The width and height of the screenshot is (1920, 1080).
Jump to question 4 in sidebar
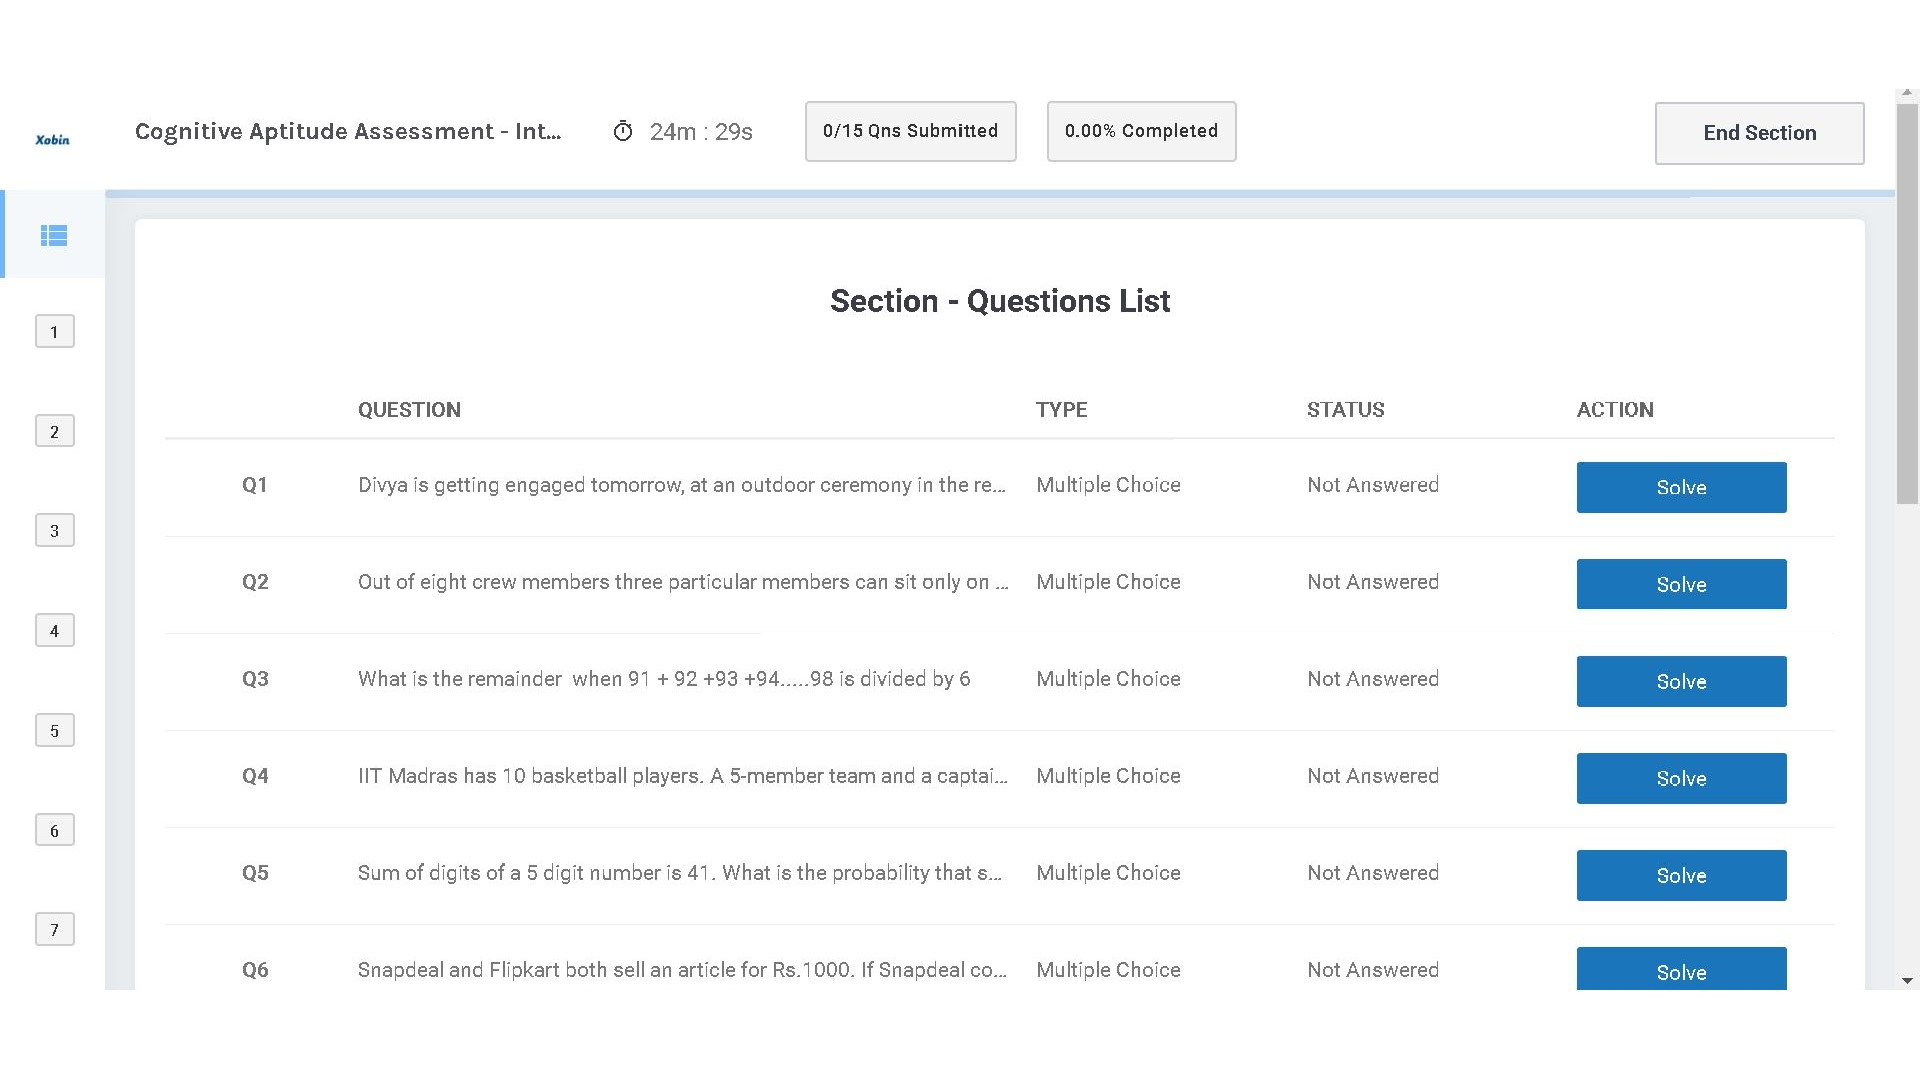(x=55, y=631)
